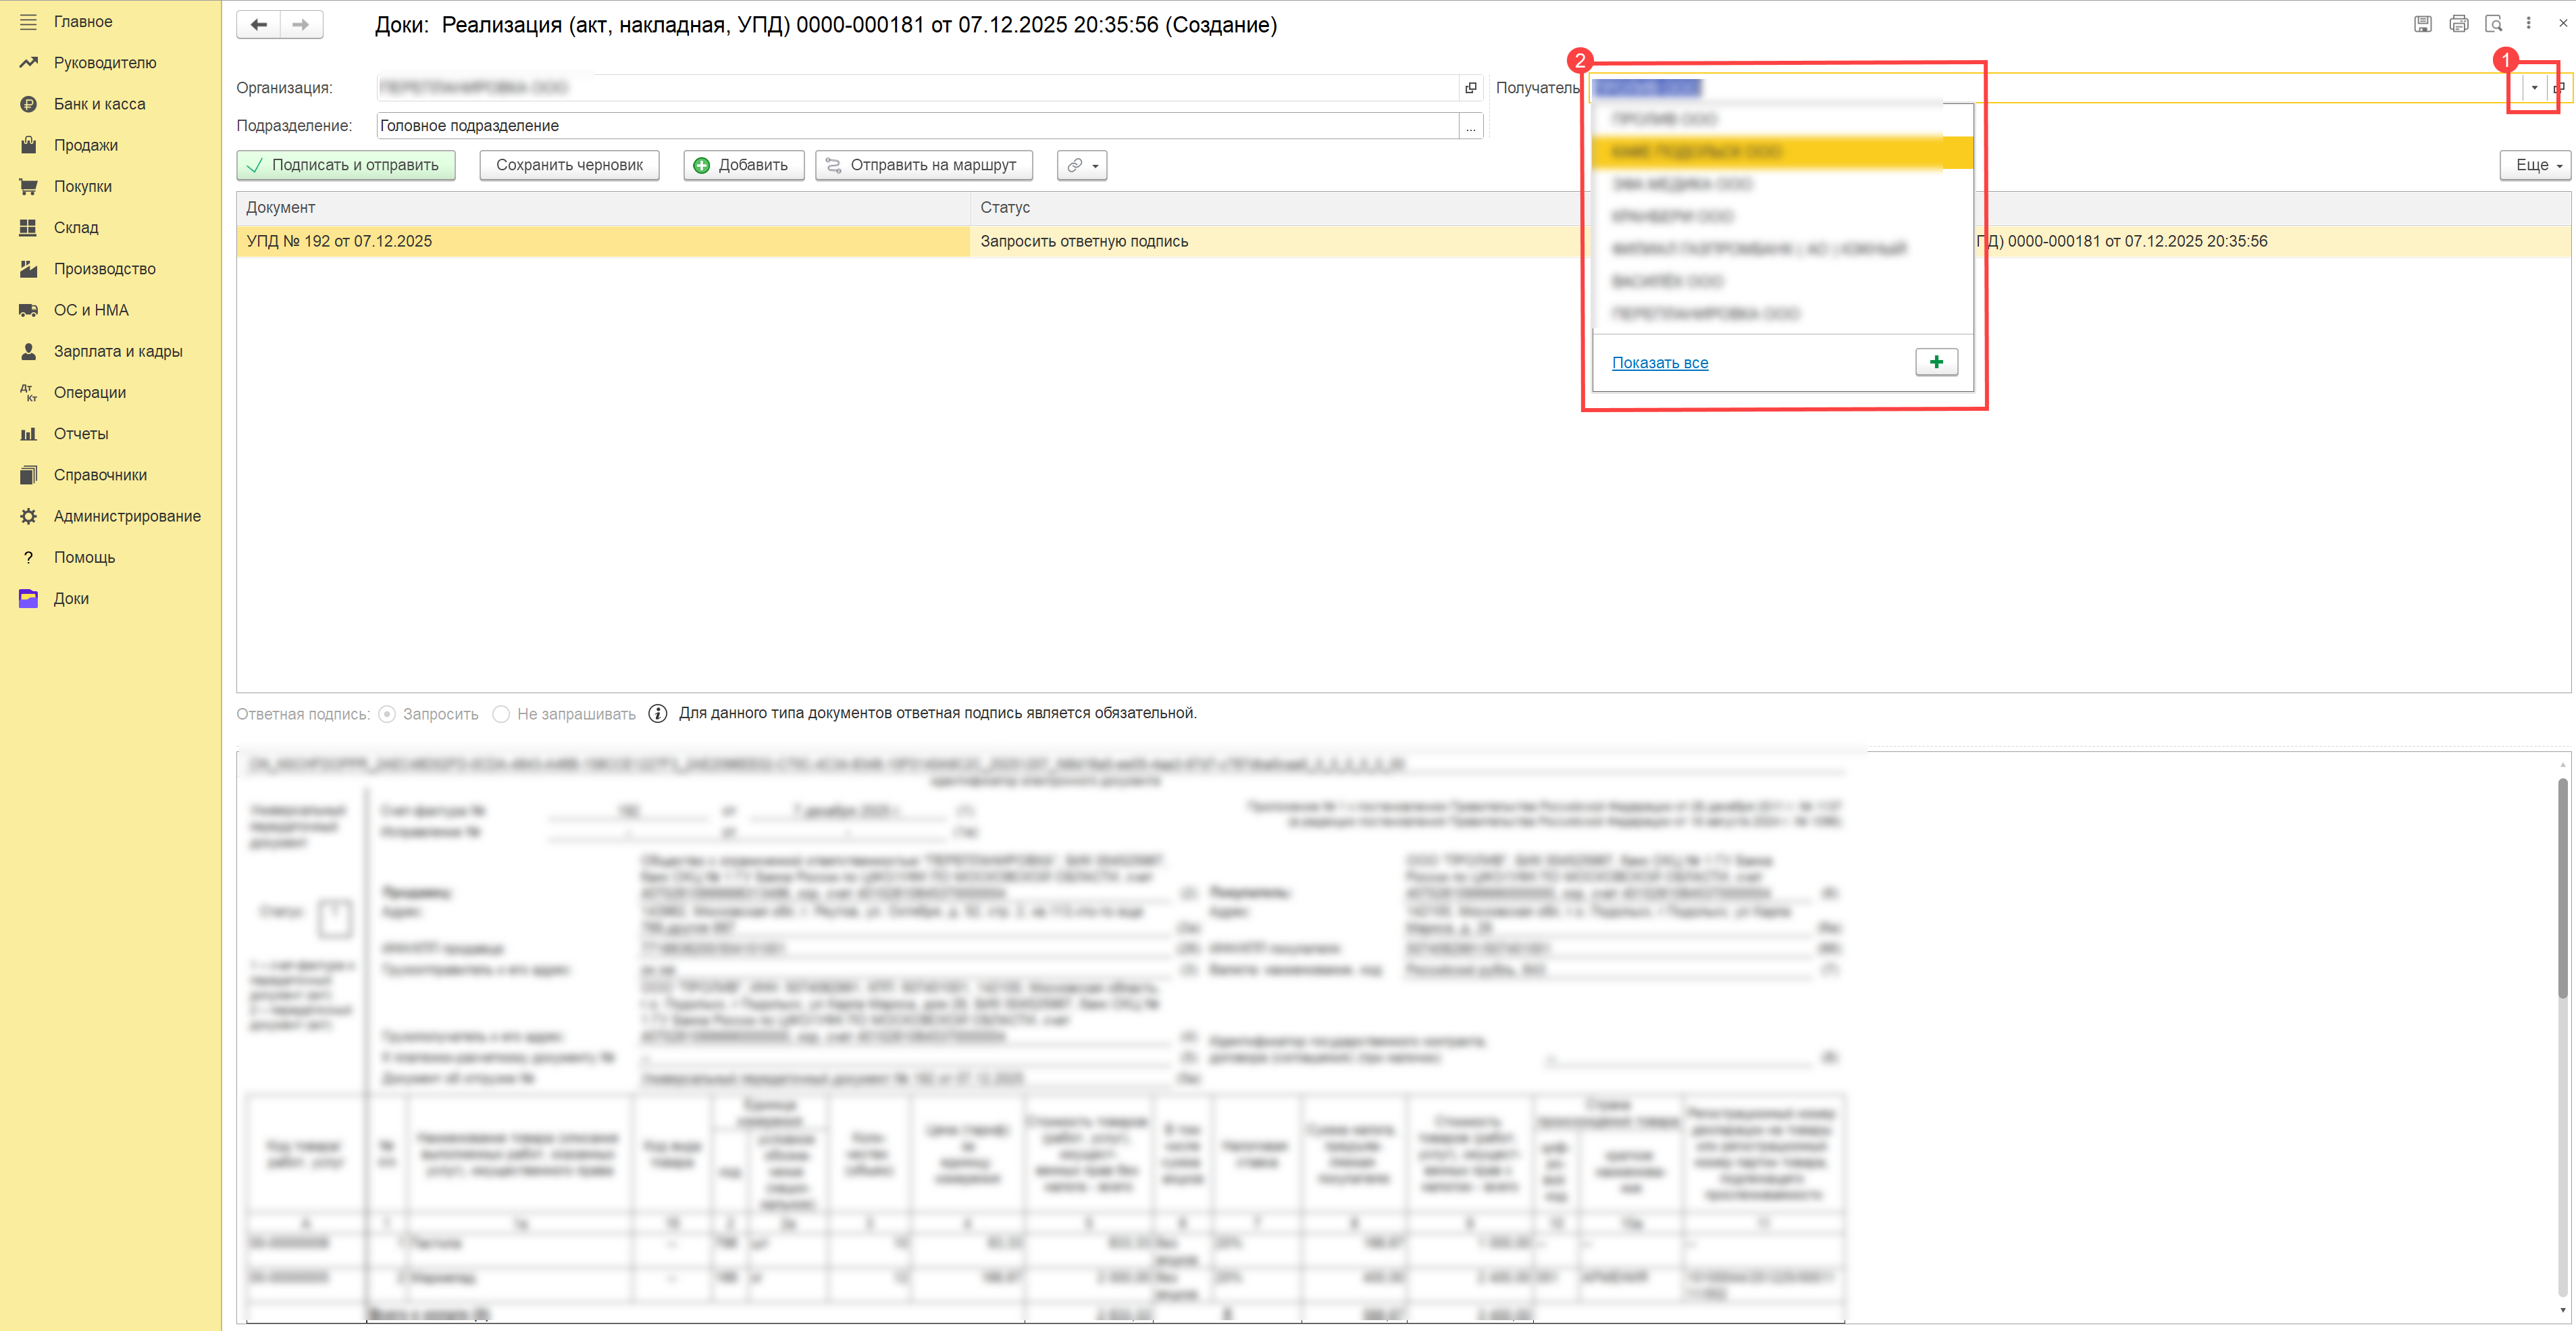
Task: Click the Показать все link
Action: (1659, 363)
